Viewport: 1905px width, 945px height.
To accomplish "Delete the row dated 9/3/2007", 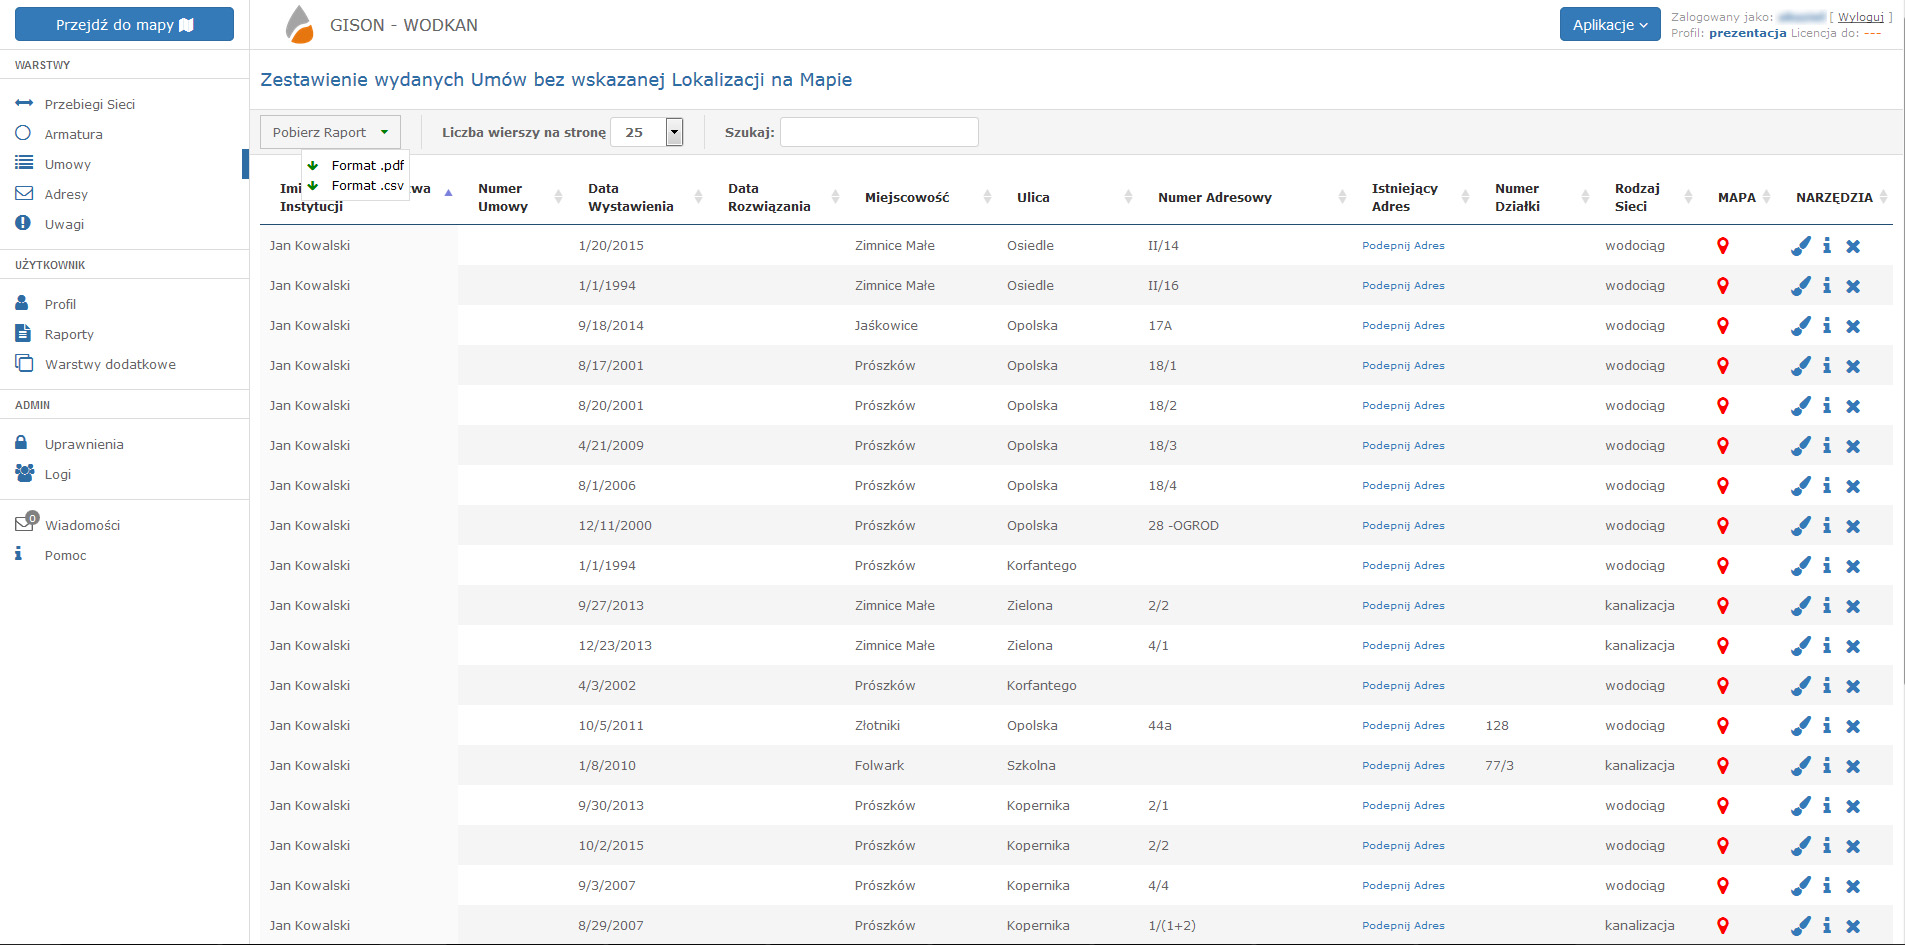I will (1853, 886).
